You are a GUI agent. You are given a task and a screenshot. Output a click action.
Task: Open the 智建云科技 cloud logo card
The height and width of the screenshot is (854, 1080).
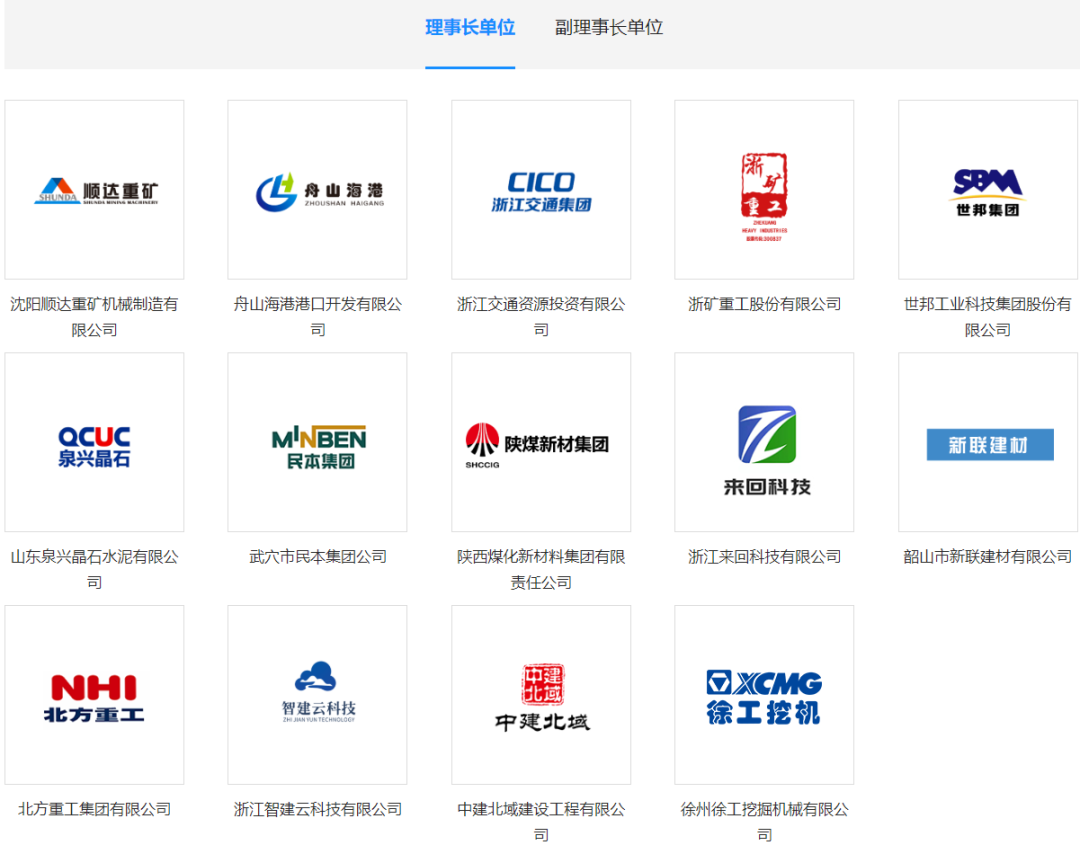318,695
